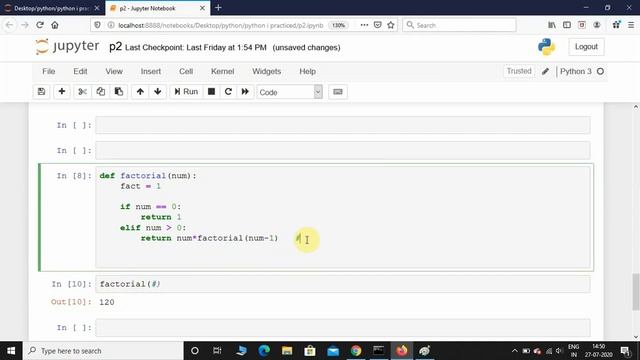This screenshot has height=360, width=640.
Task: Open the Insert menu
Action: tap(151, 71)
